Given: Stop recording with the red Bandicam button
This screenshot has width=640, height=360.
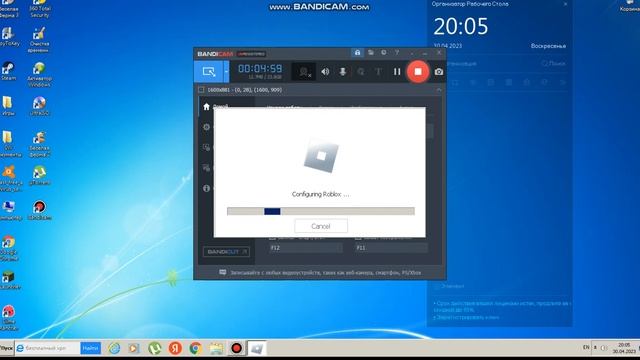Looking at the screenshot, I should tap(418, 72).
